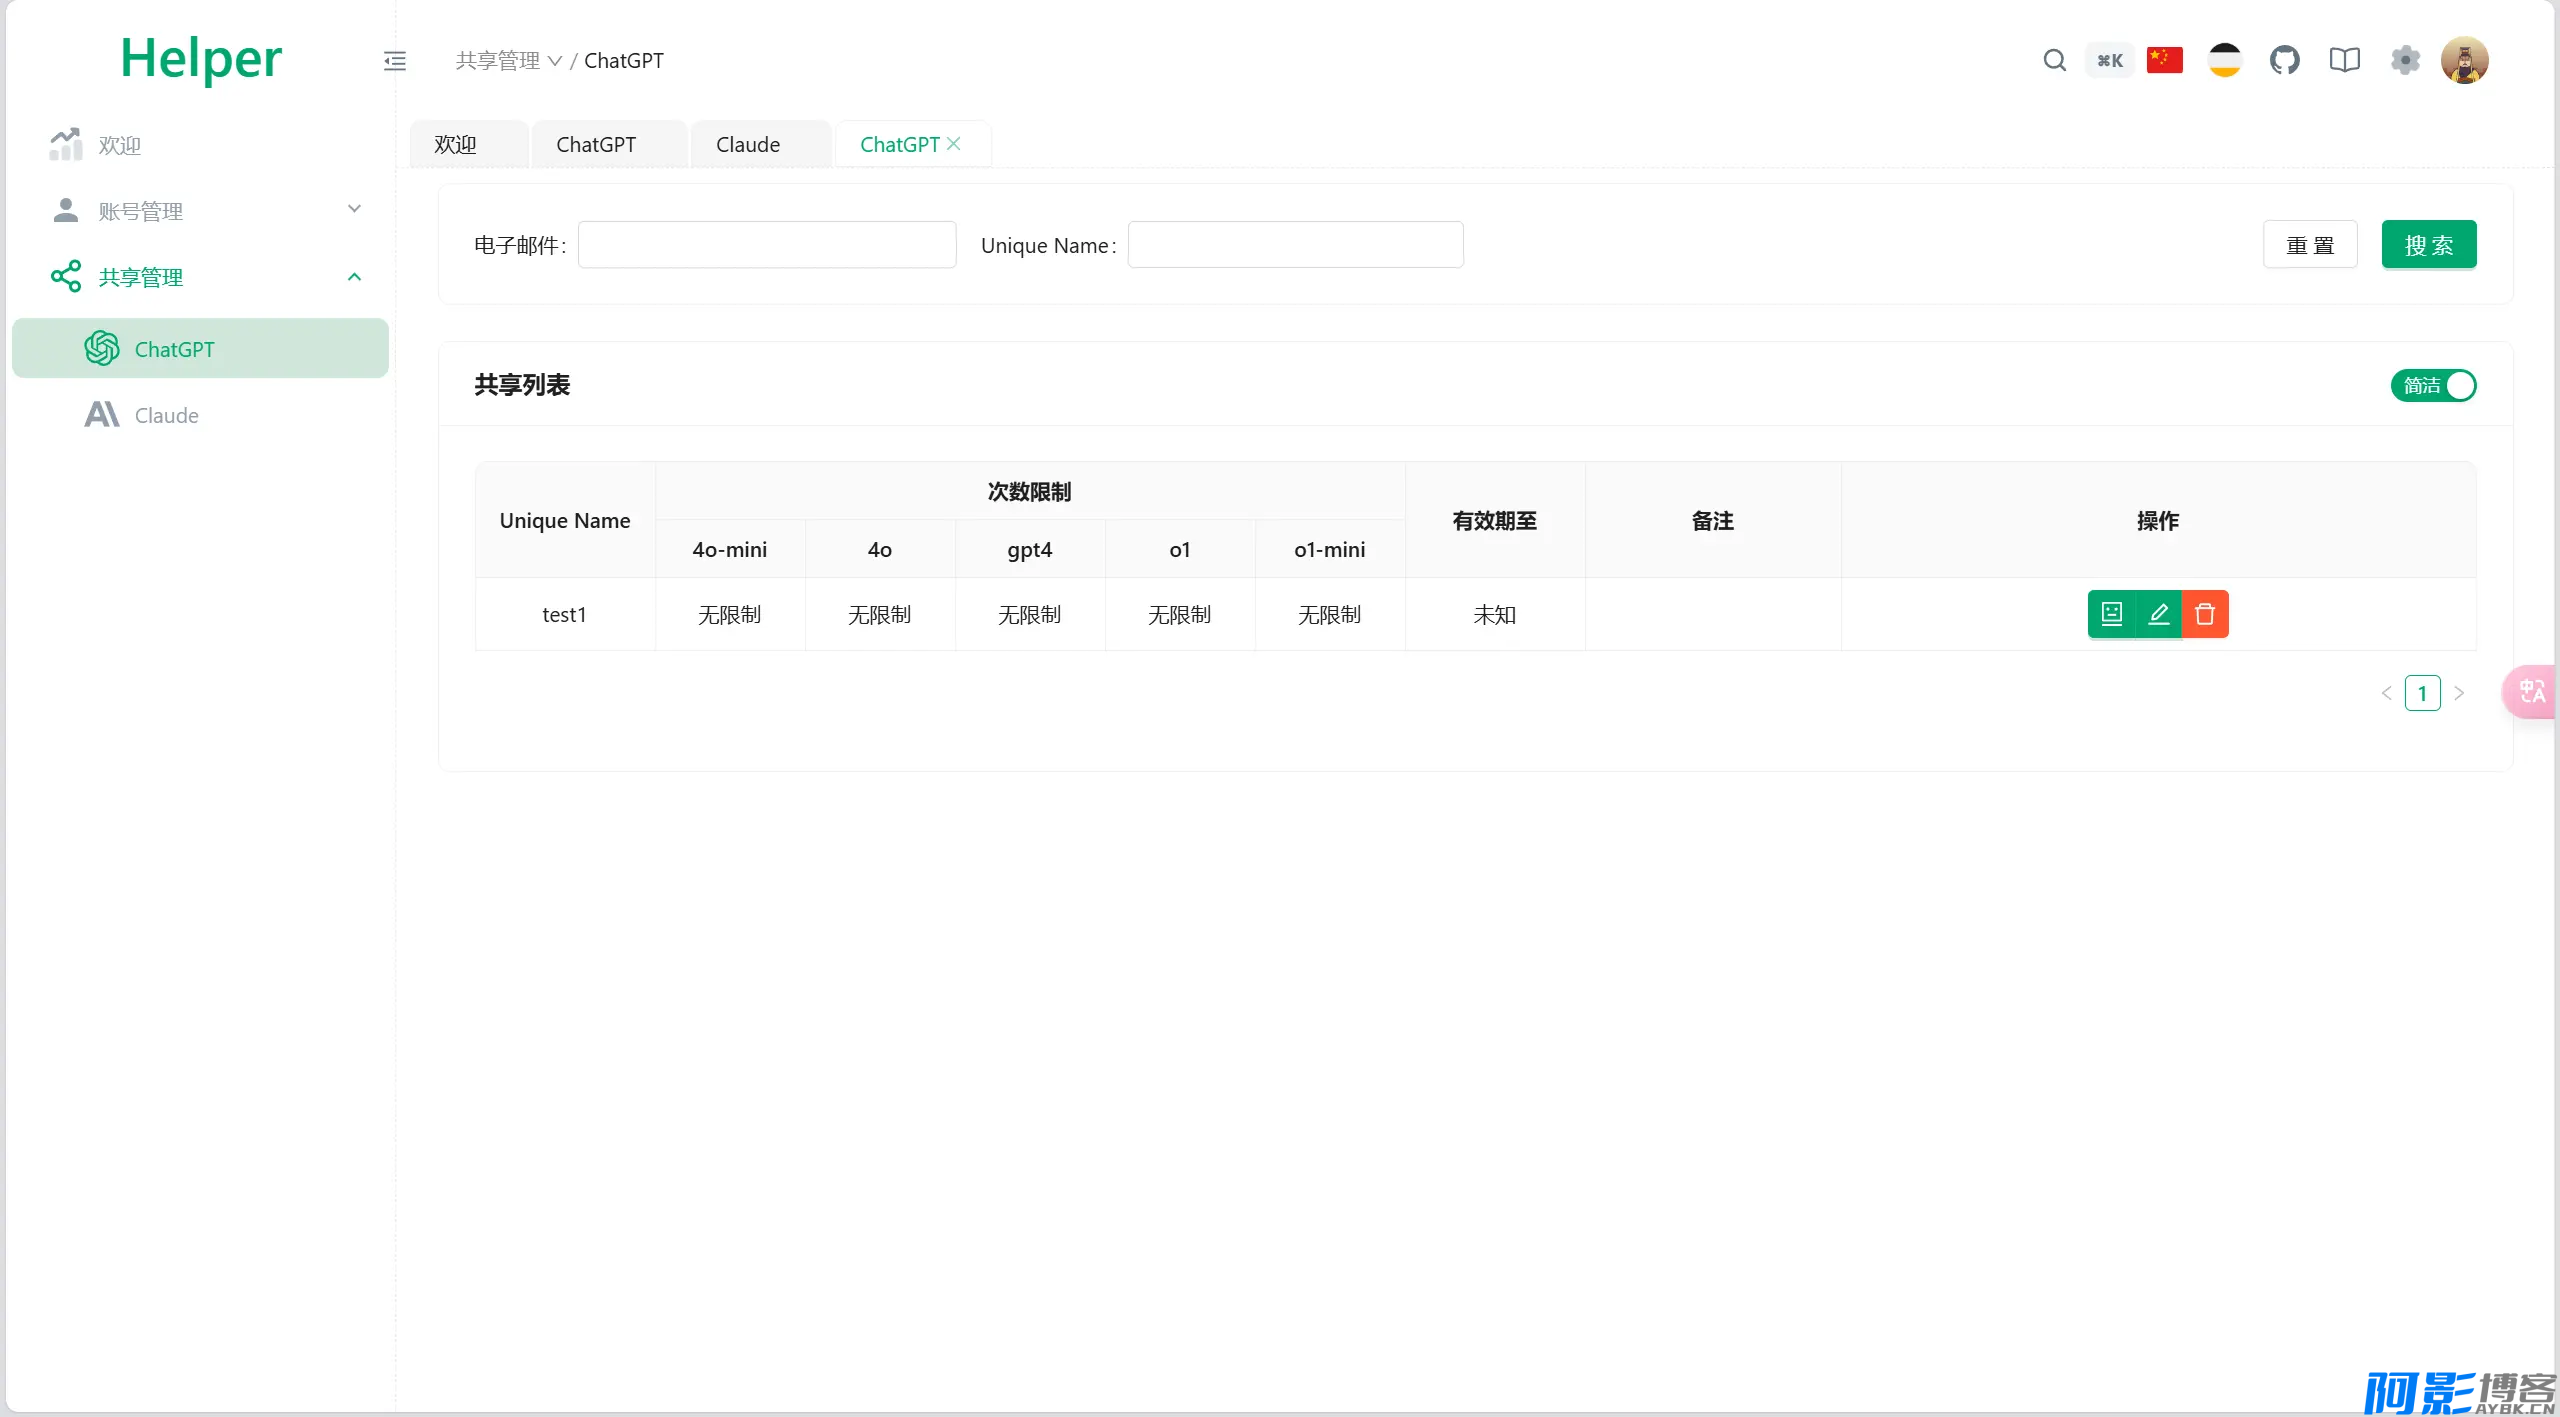Click the o1-mini column header
2560x1417 pixels.
pos(1330,550)
